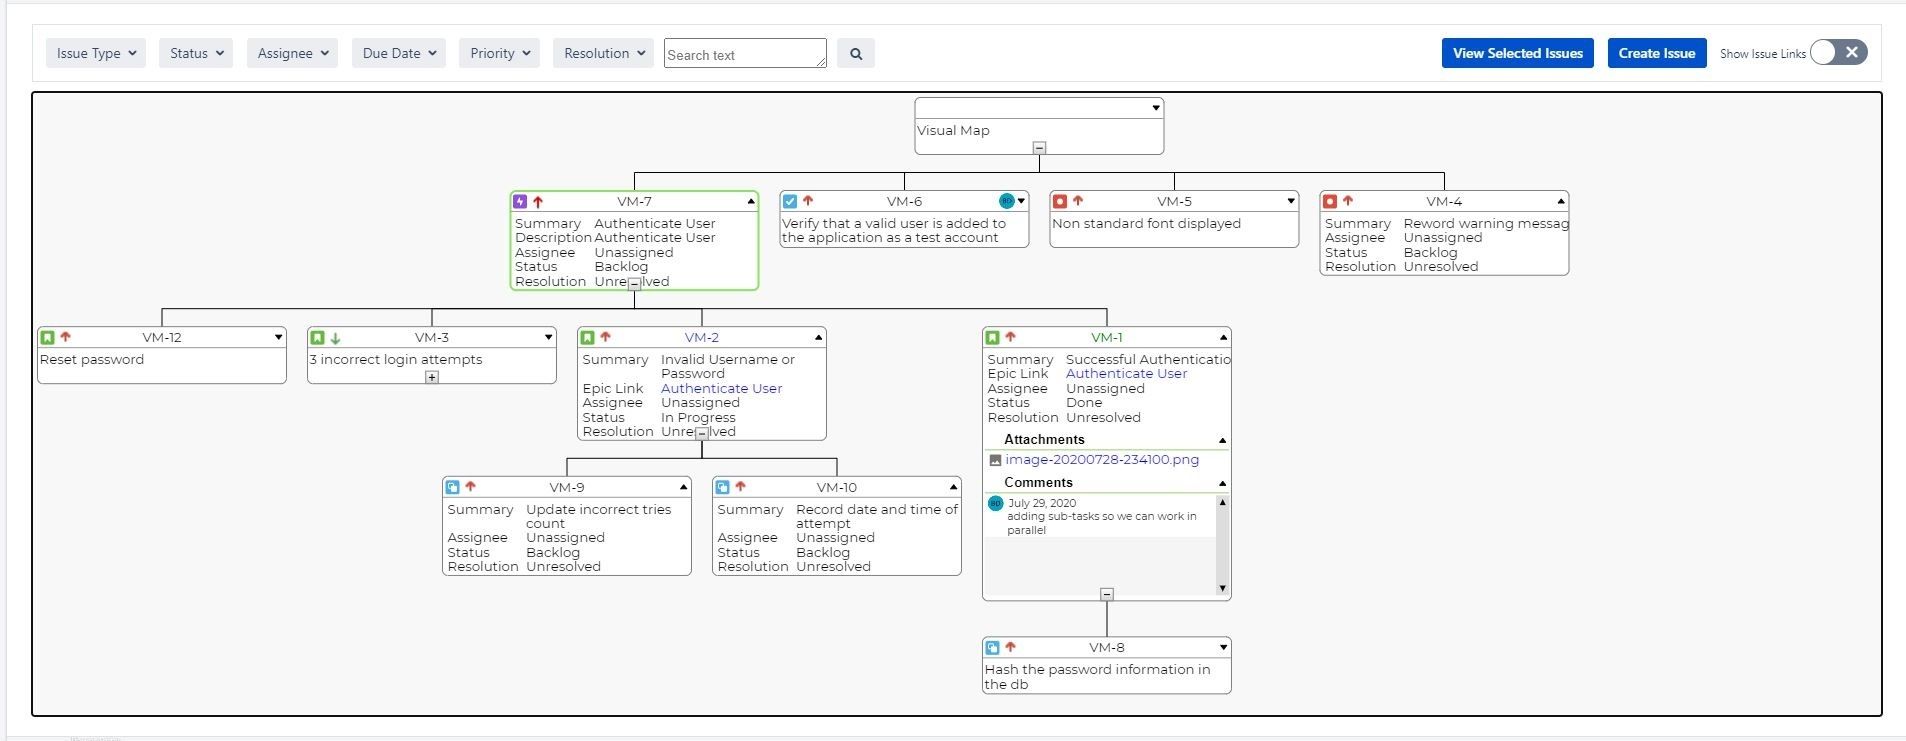Collapse the VM-9 card details

click(684, 488)
